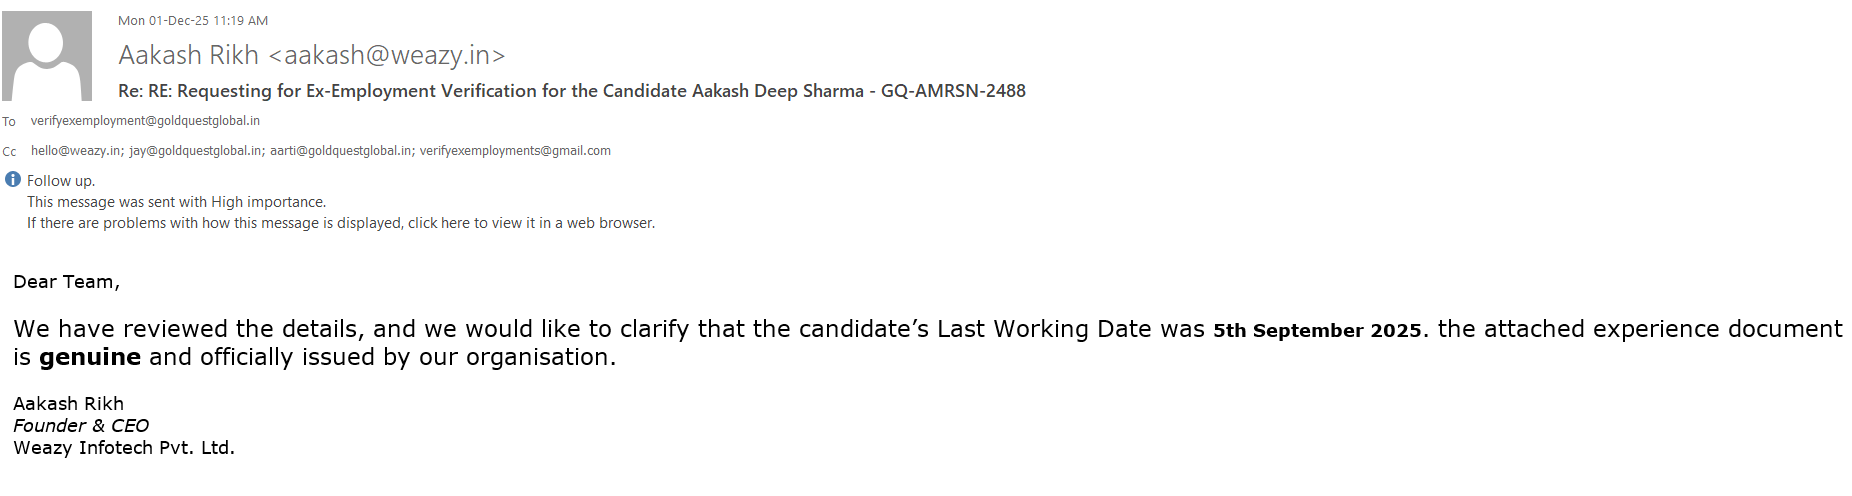Select the Cc recipient verifyexemployments@gmail.com
The image size is (1852, 496).
pos(515,151)
